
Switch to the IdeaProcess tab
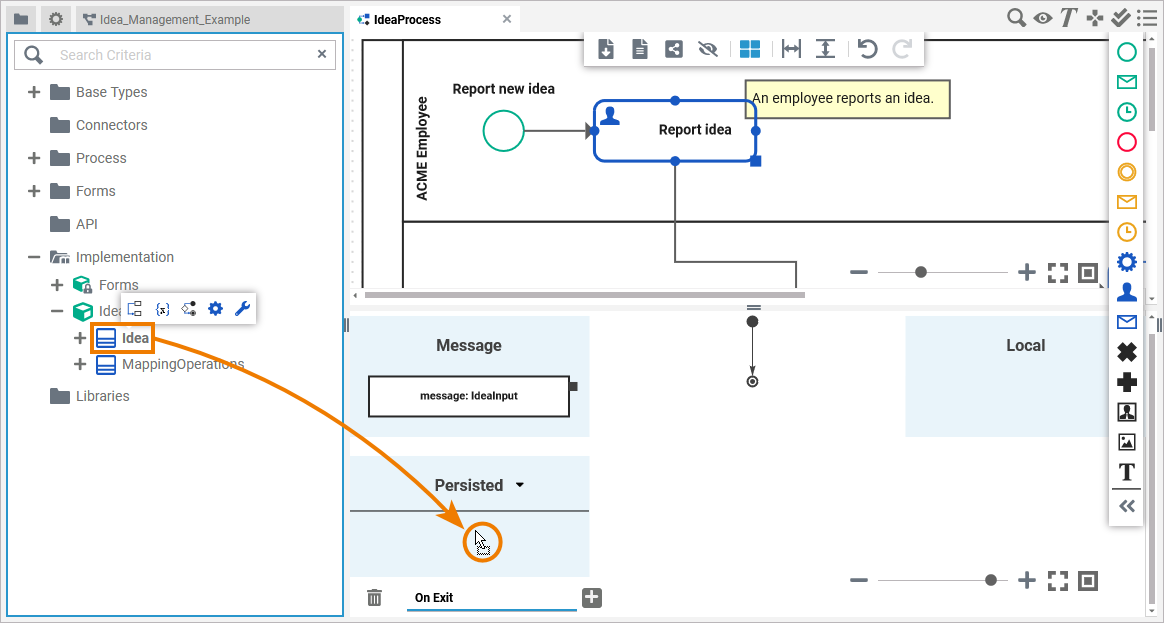coord(406,19)
